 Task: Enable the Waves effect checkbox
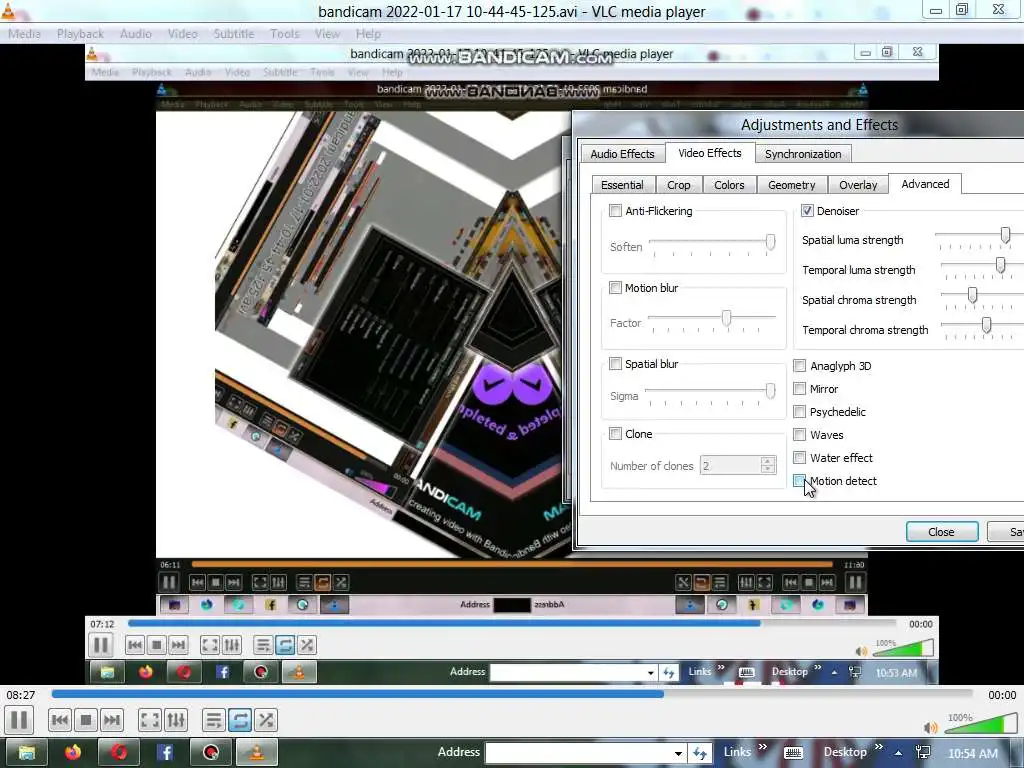coord(799,434)
